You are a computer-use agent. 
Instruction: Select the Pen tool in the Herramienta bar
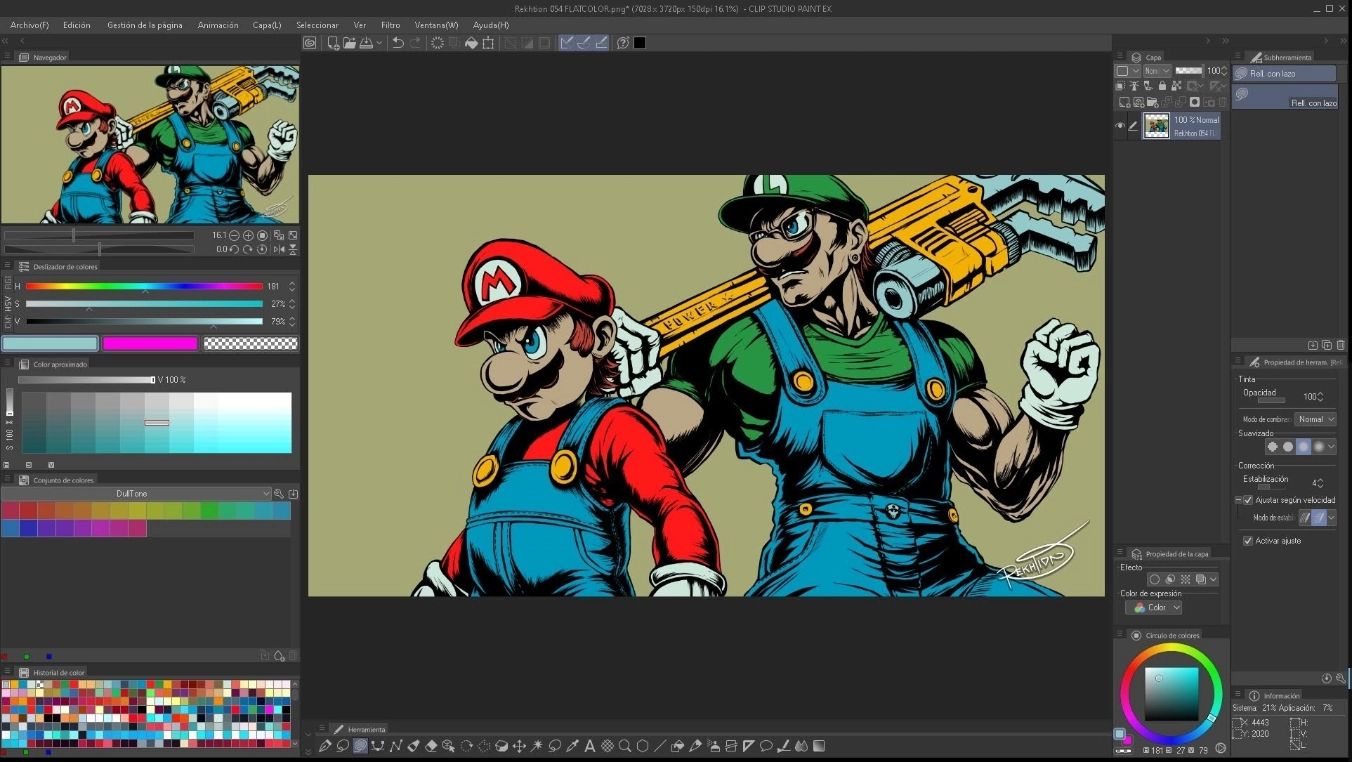click(325, 746)
